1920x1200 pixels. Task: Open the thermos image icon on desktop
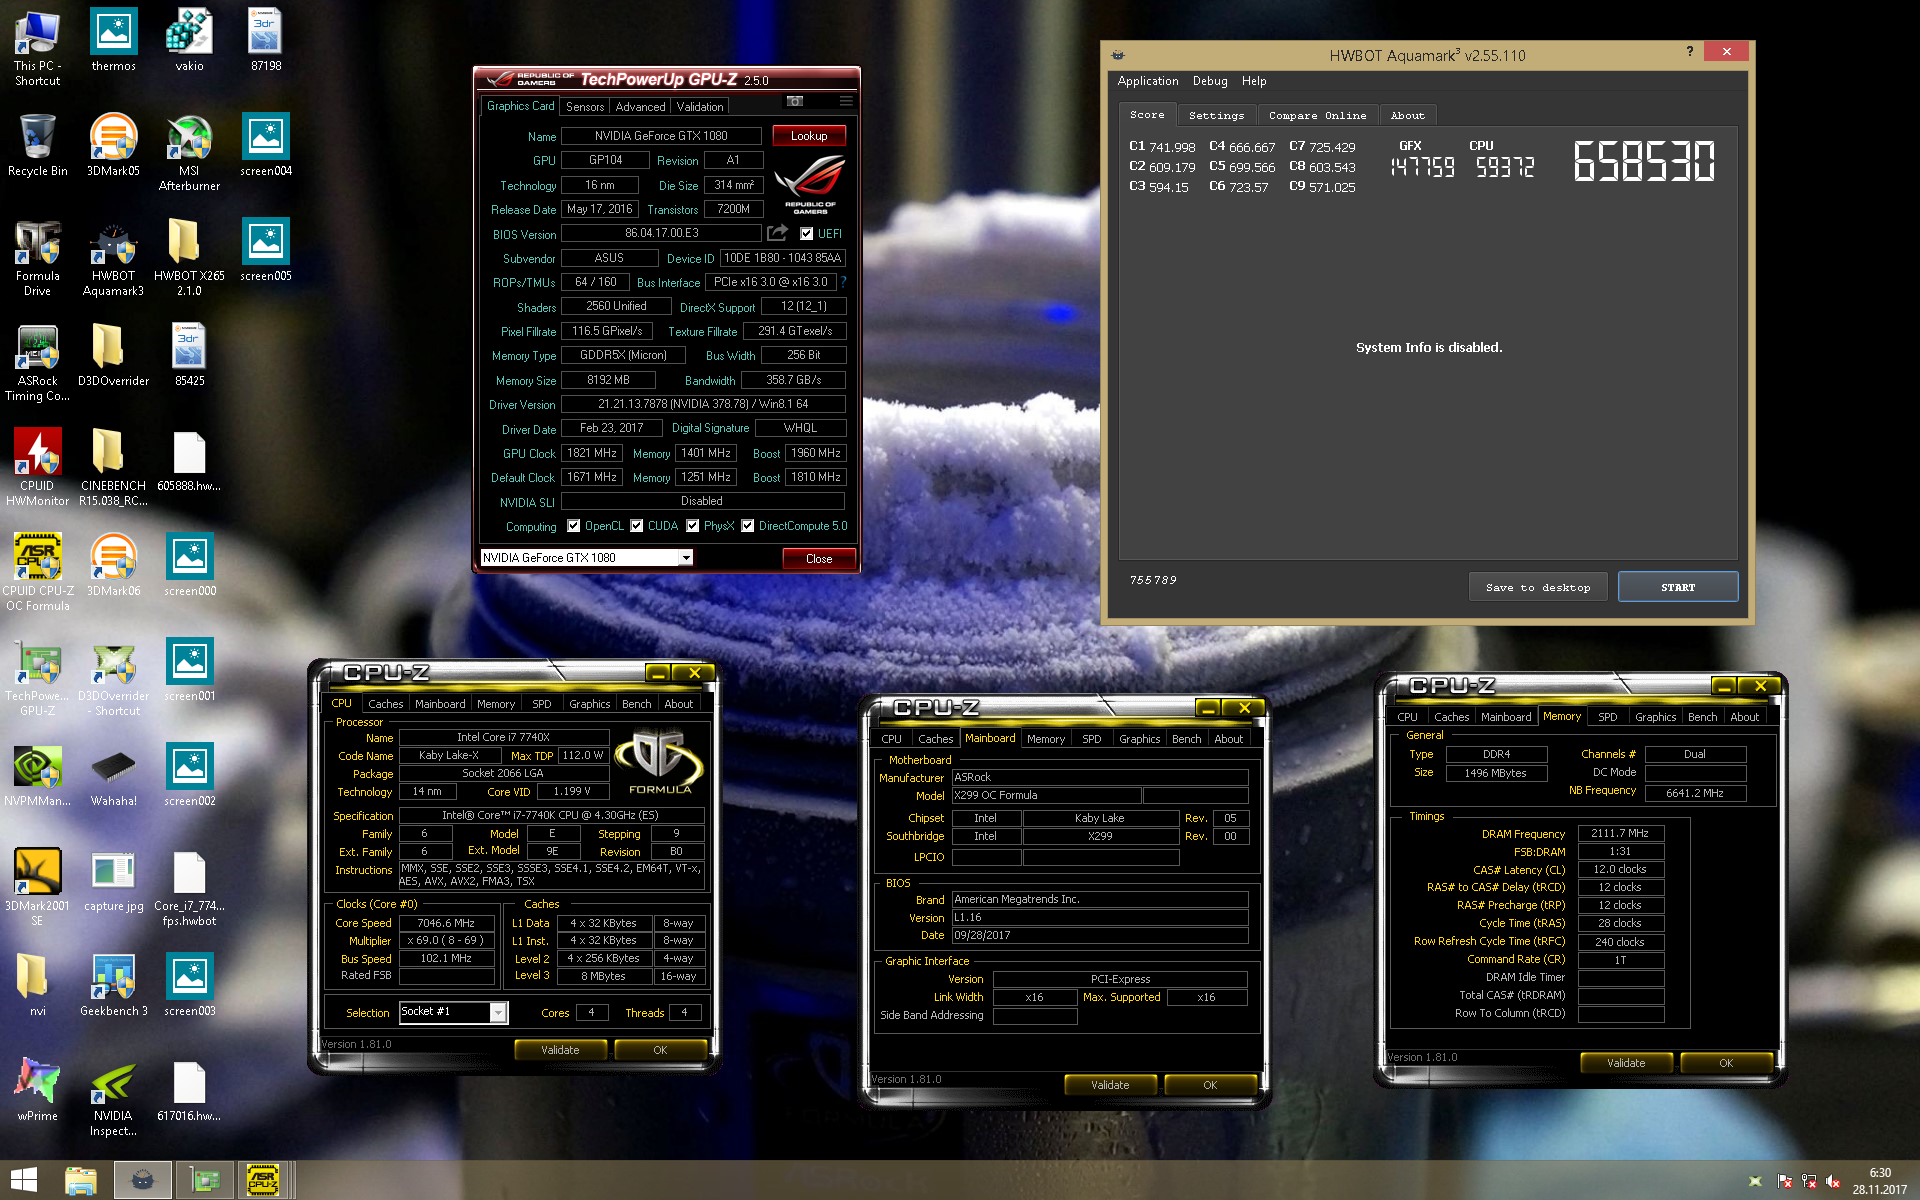113,40
